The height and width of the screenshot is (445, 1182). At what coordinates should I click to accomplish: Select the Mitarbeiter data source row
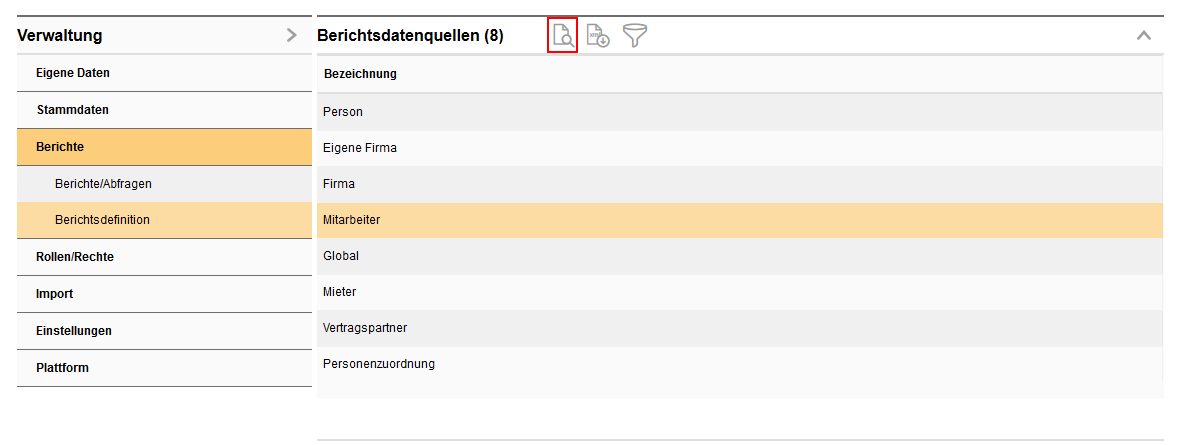tap(351, 220)
